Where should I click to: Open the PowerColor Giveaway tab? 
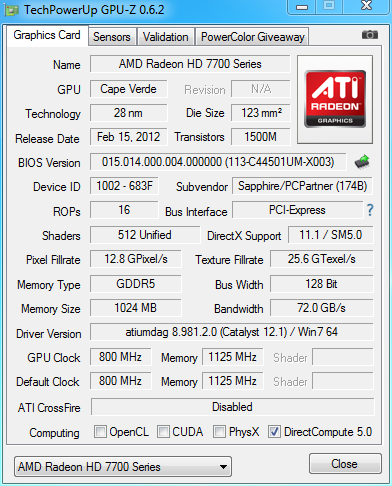coord(252,37)
